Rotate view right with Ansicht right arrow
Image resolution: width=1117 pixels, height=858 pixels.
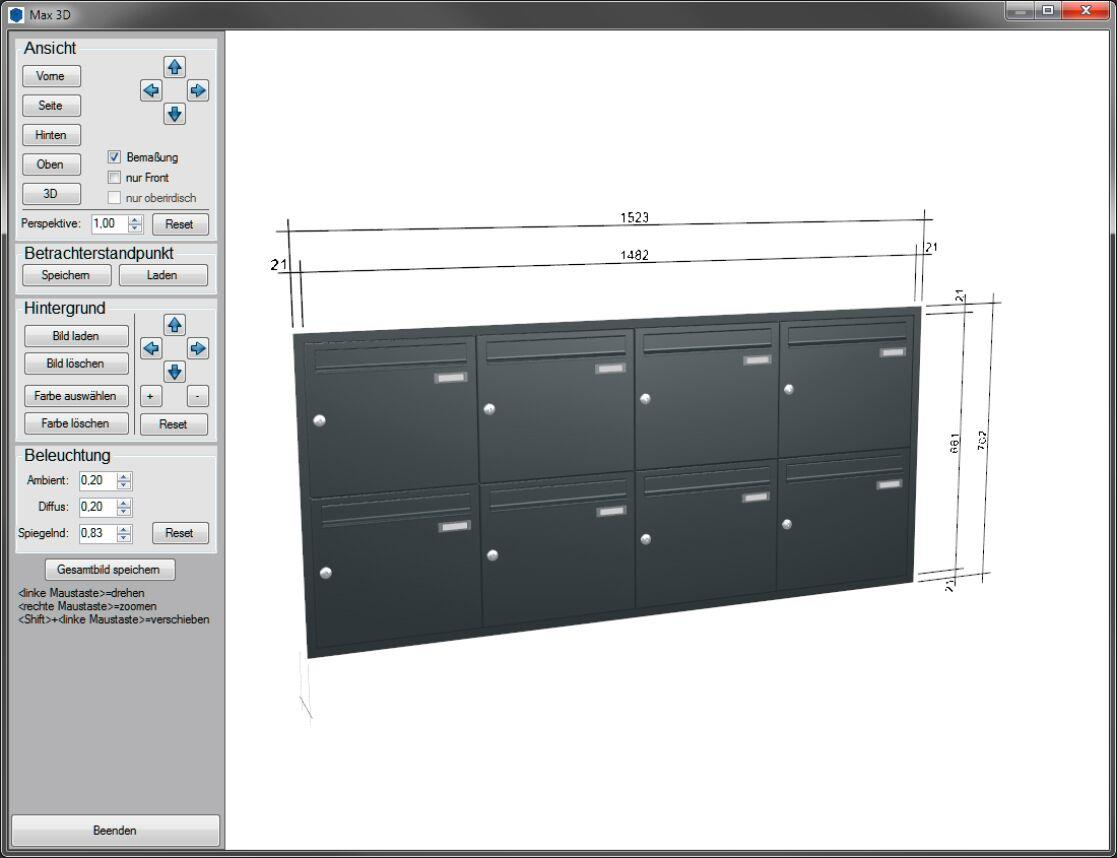click(x=198, y=91)
